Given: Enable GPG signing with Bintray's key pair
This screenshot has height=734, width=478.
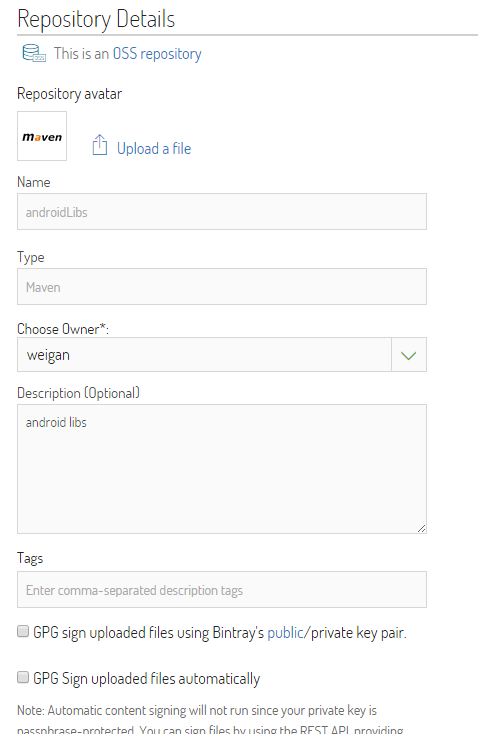Looking at the screenshot, I should [23, 631].
